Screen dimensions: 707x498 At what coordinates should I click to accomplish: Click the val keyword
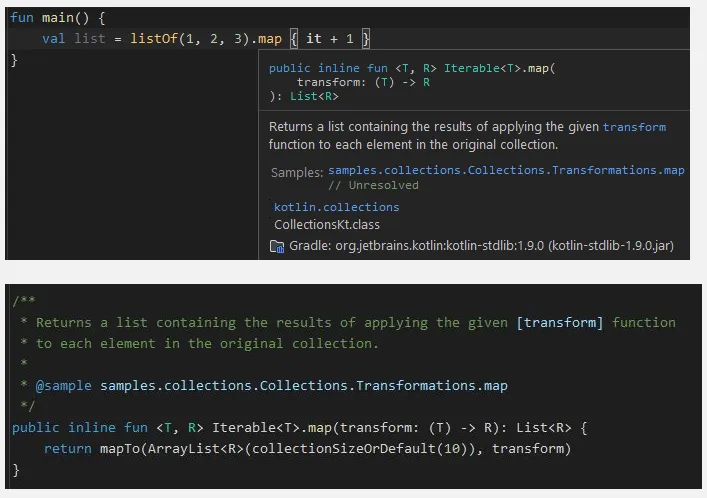(54, 39)
